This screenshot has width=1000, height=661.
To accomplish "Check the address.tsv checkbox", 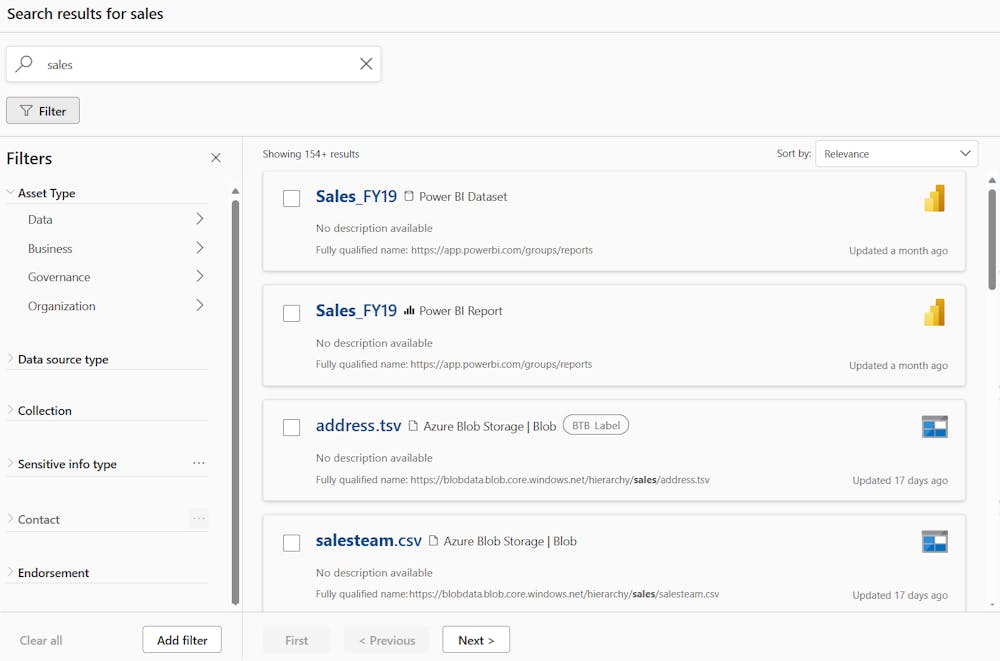I will tap(291, 427).
